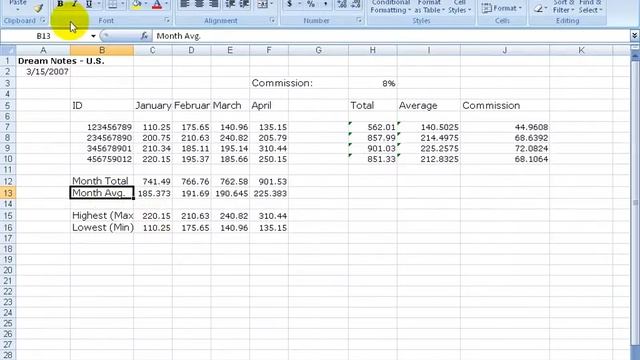The height and width of the screenshot is (360, 640).
Task: Select row 5 header
Action: pyautogui.click(x=8, y=105)
